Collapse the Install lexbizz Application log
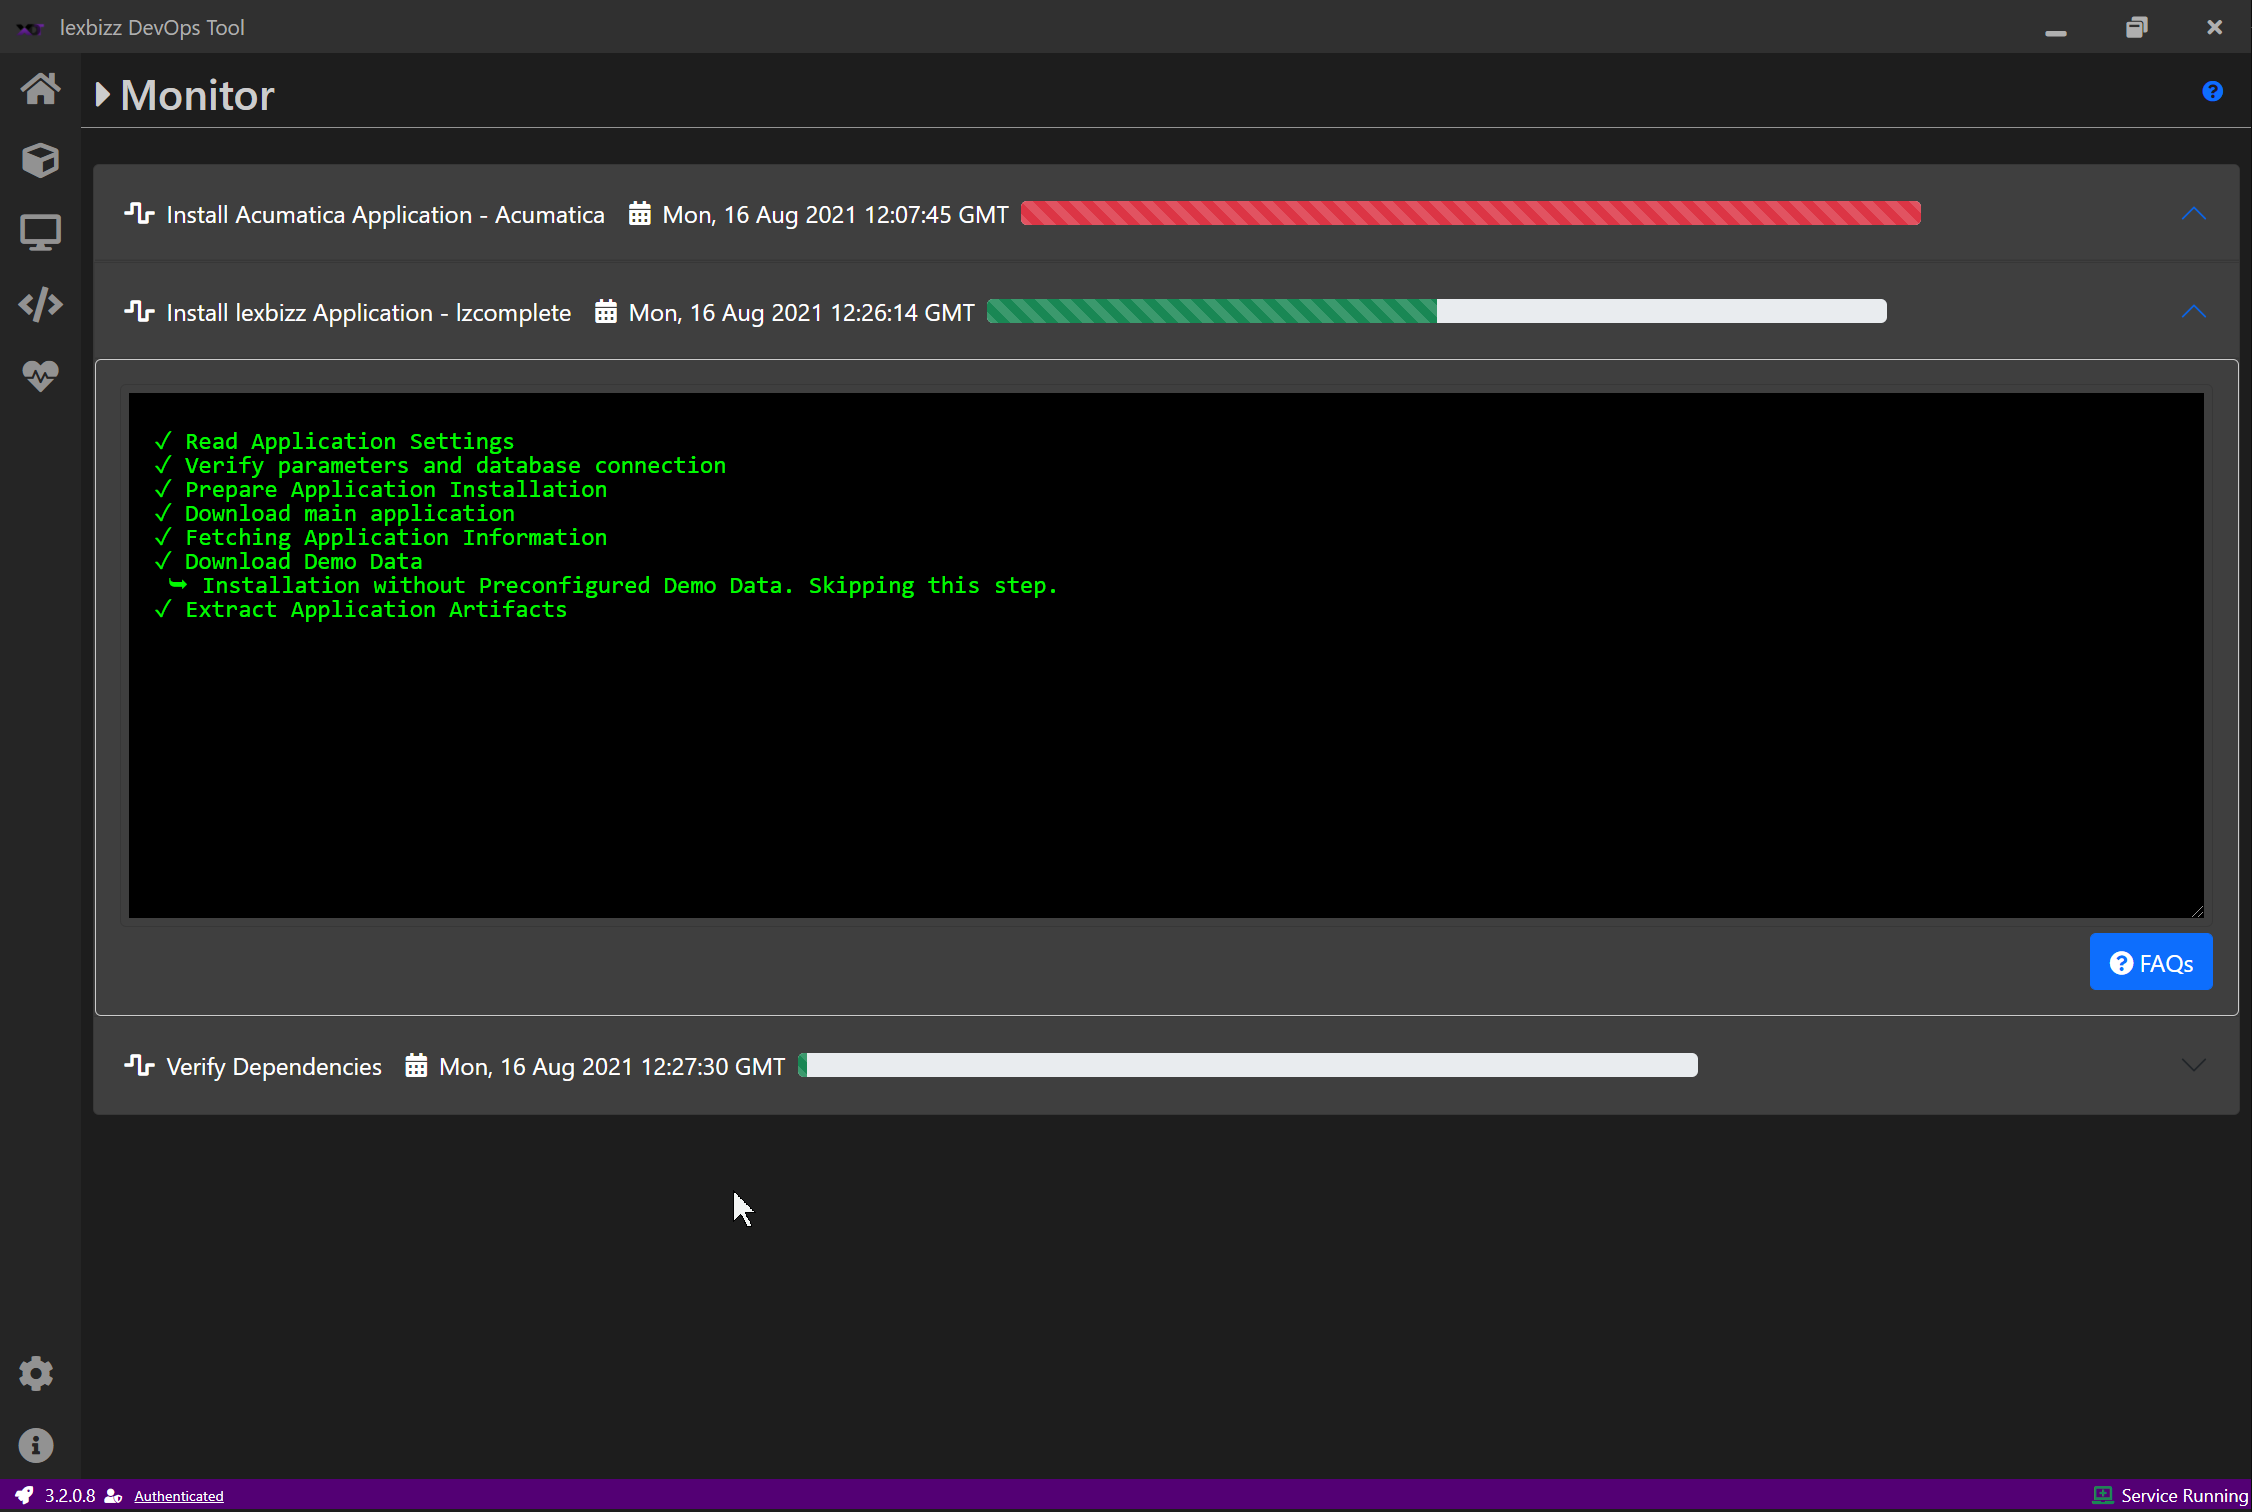The image size is (2252, 1512). (2193, 312)
